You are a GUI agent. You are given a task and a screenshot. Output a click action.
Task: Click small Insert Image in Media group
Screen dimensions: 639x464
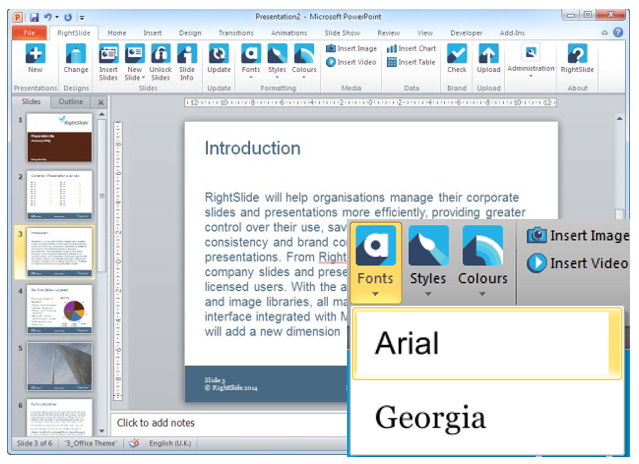[351, 48]
